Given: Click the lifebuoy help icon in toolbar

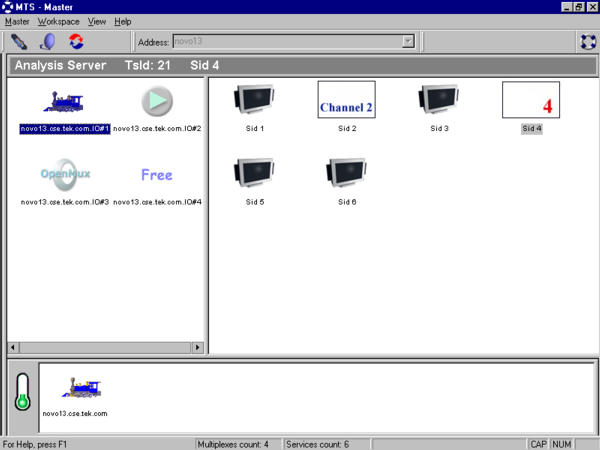Looking at the screenshot, I should pos(588,42).
